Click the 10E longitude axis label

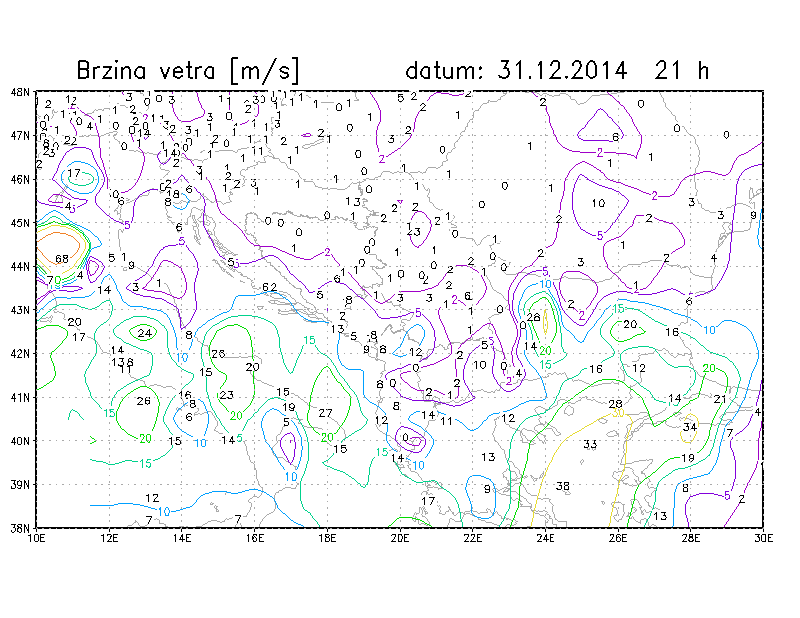[x=37, y=538]
